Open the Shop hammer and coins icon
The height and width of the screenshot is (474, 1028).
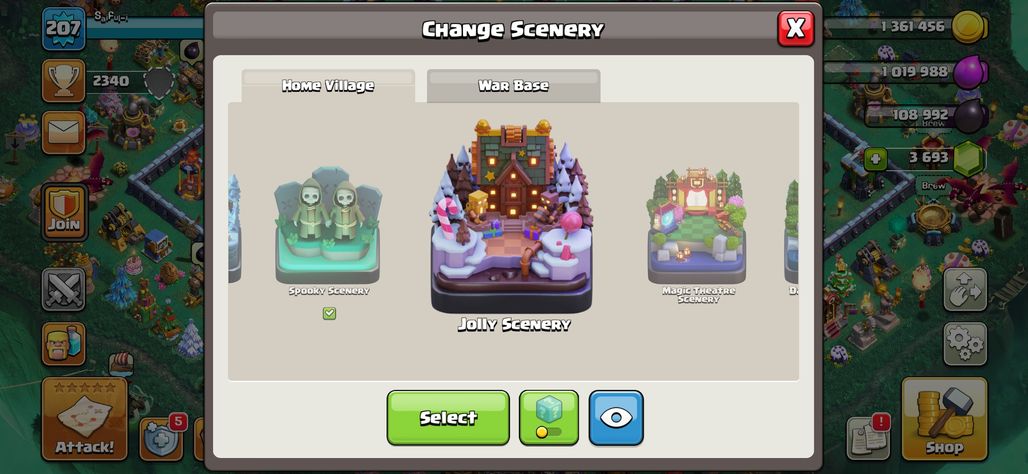tap(944, 419)
